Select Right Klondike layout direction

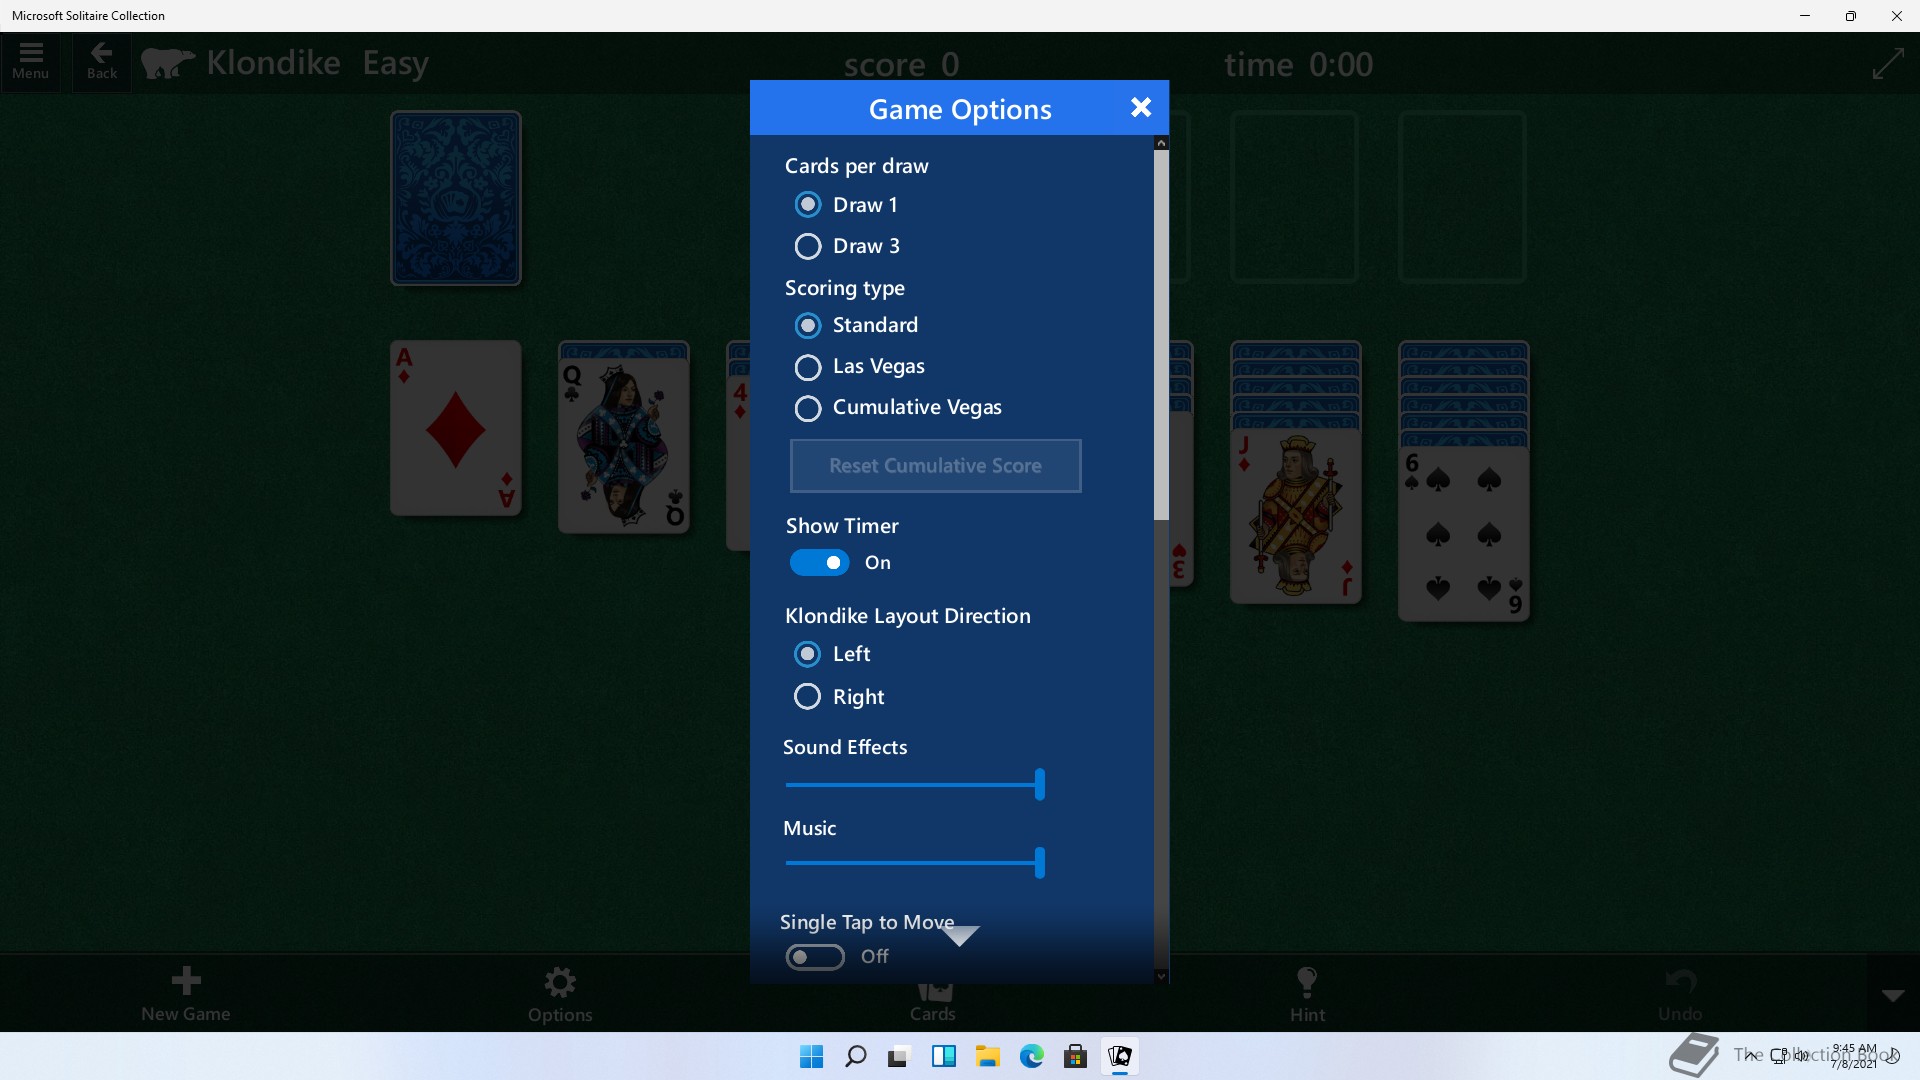click(838, 697)
